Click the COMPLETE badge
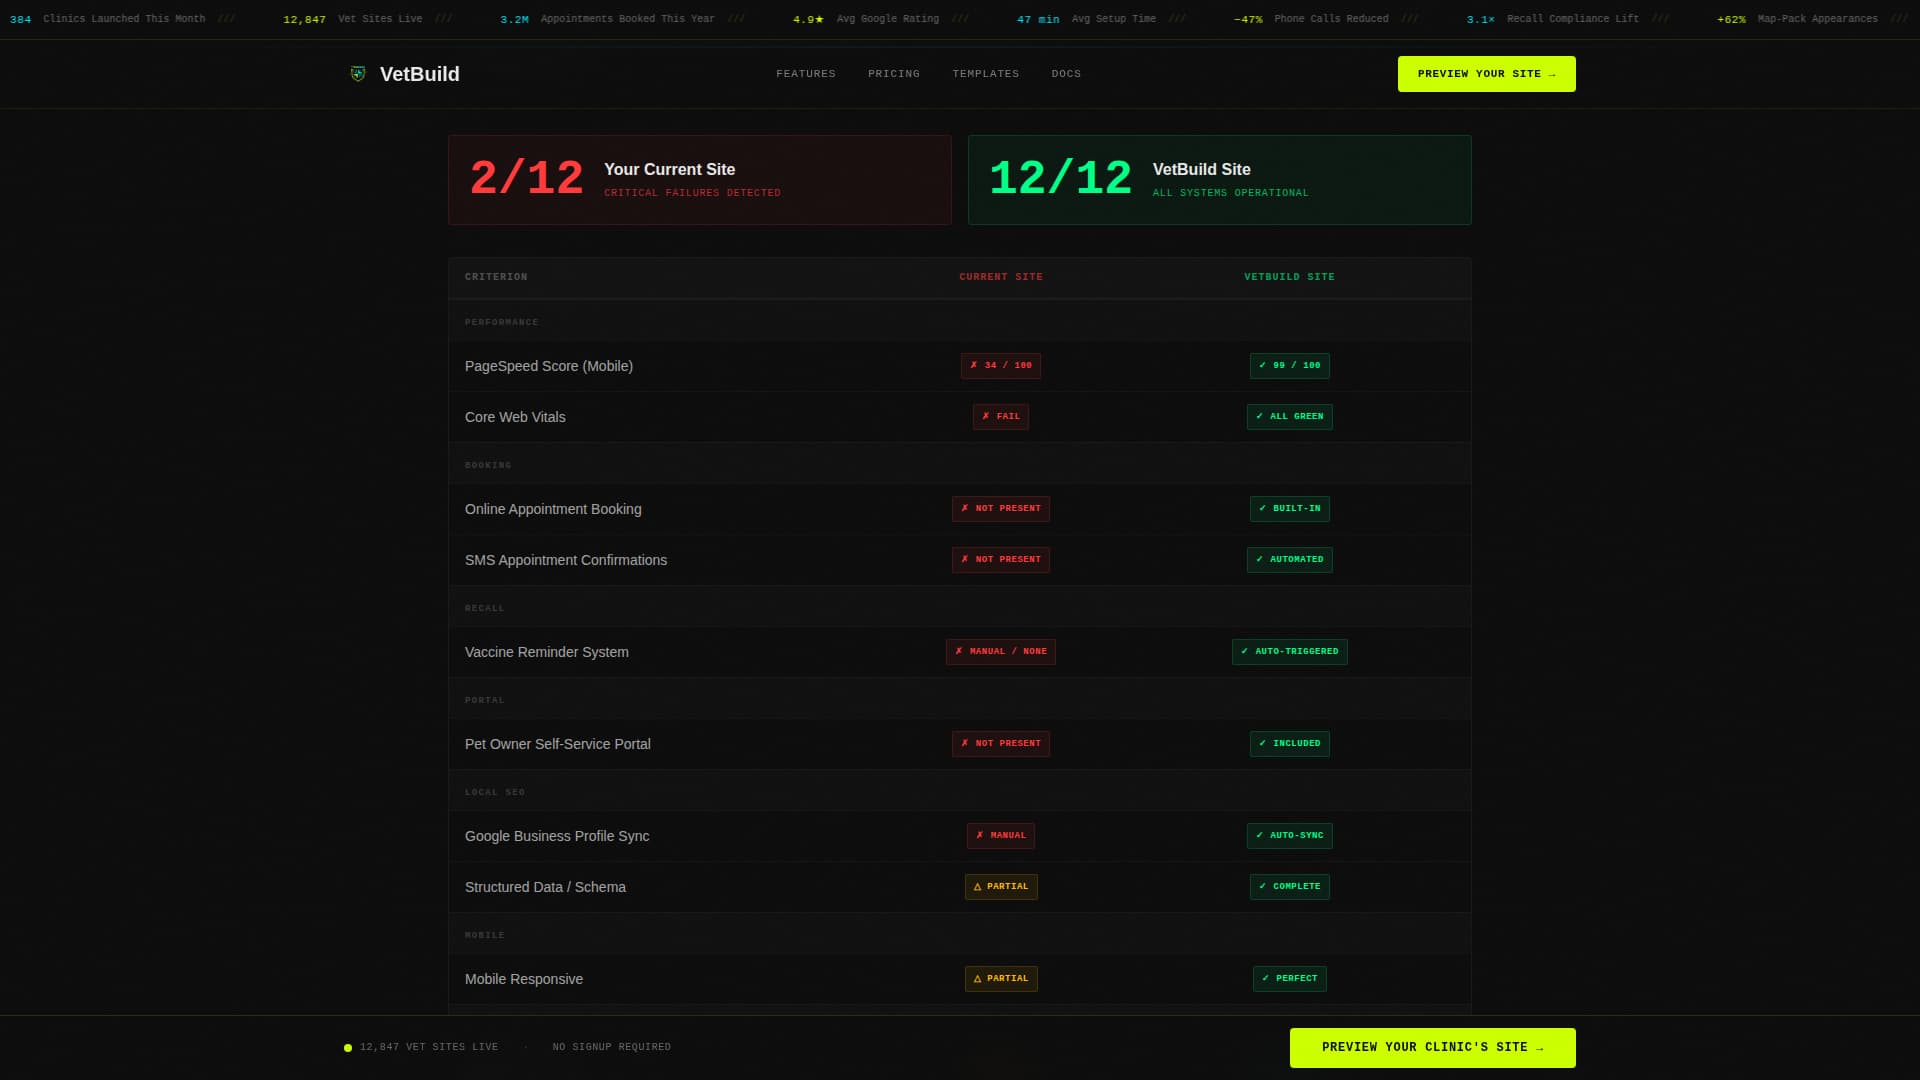 1290,887
